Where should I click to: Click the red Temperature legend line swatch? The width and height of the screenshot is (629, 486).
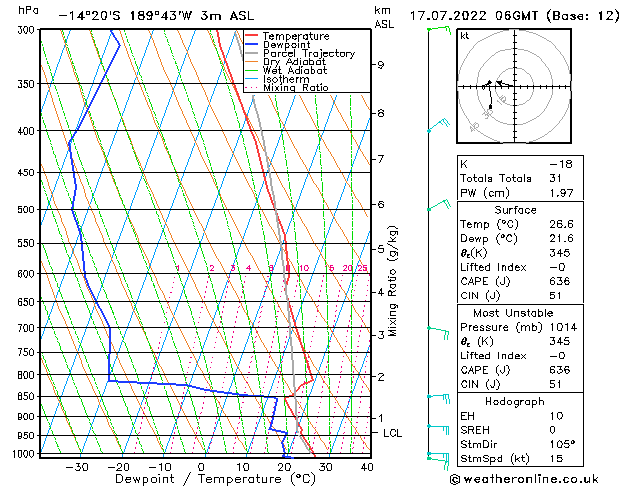tap(252, 36)
